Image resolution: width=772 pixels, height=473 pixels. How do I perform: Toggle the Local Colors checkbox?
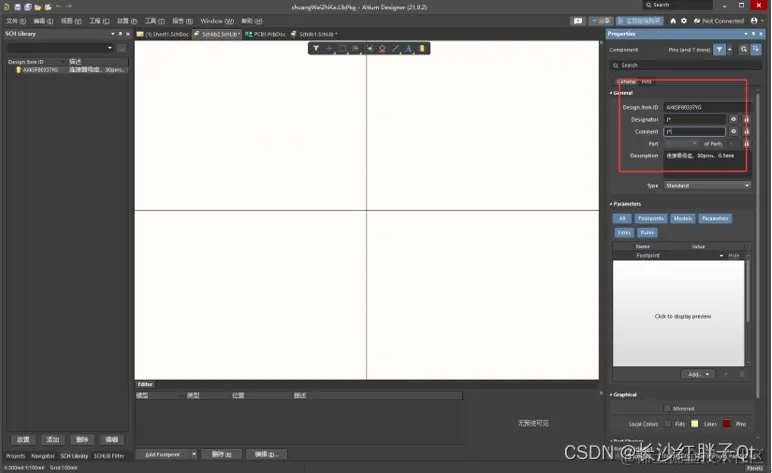click(x=668, y=424)
